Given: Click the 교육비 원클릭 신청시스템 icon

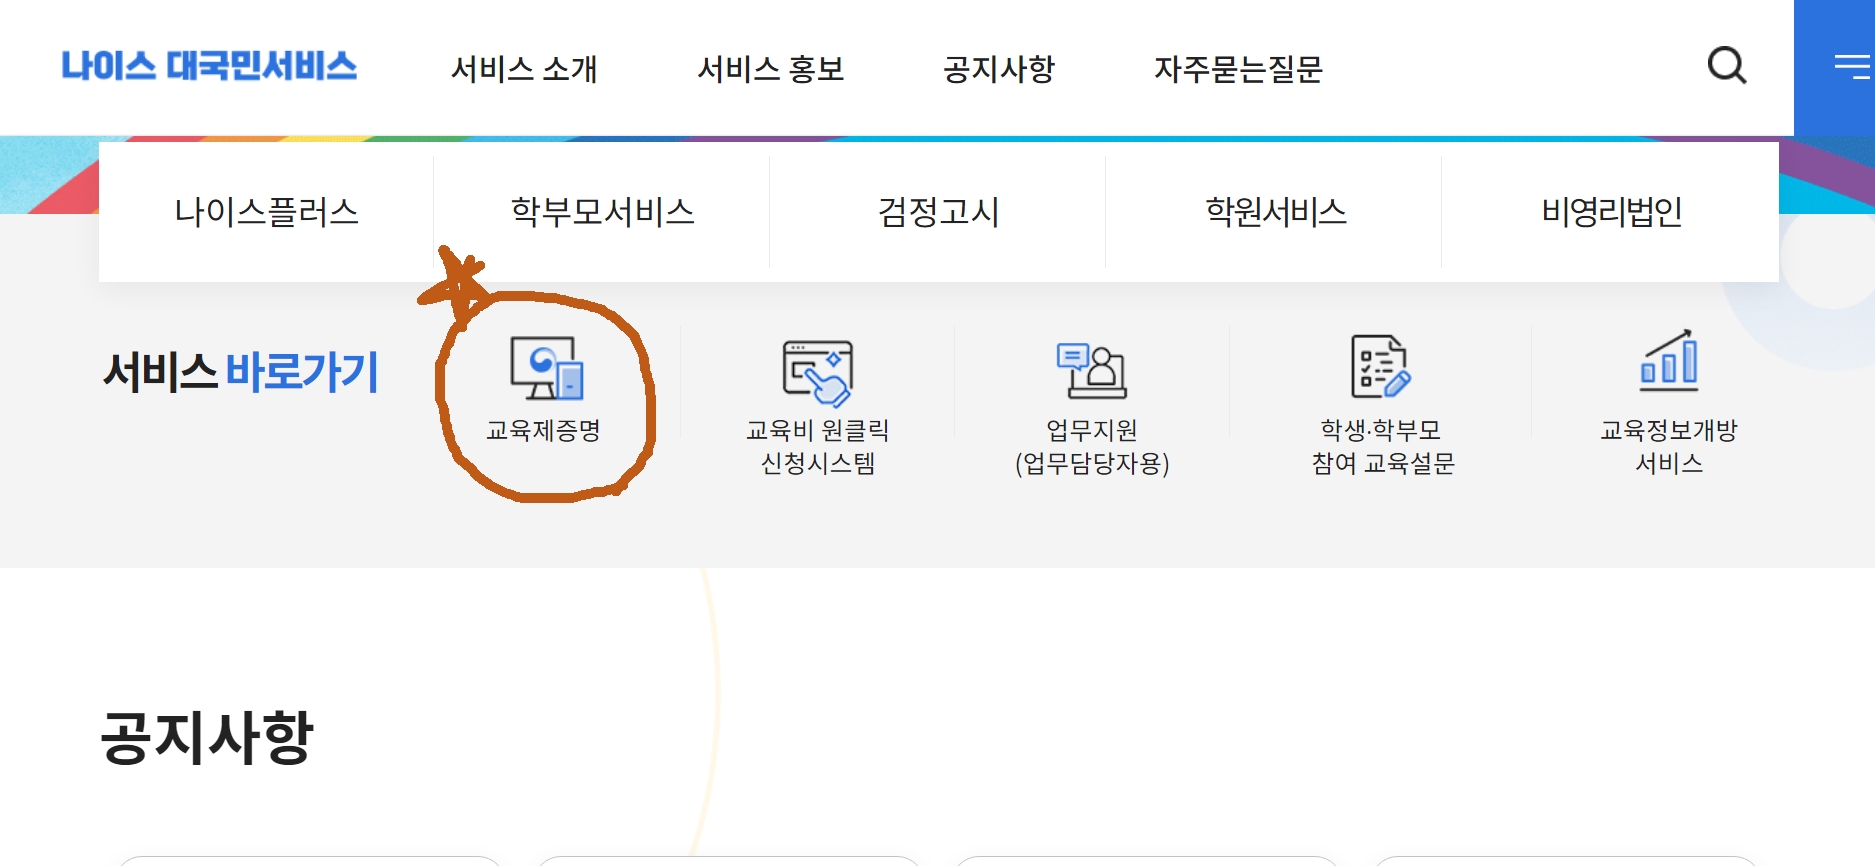Looking at the screenshot, I should pyautogui.click(x=818, y=372).
